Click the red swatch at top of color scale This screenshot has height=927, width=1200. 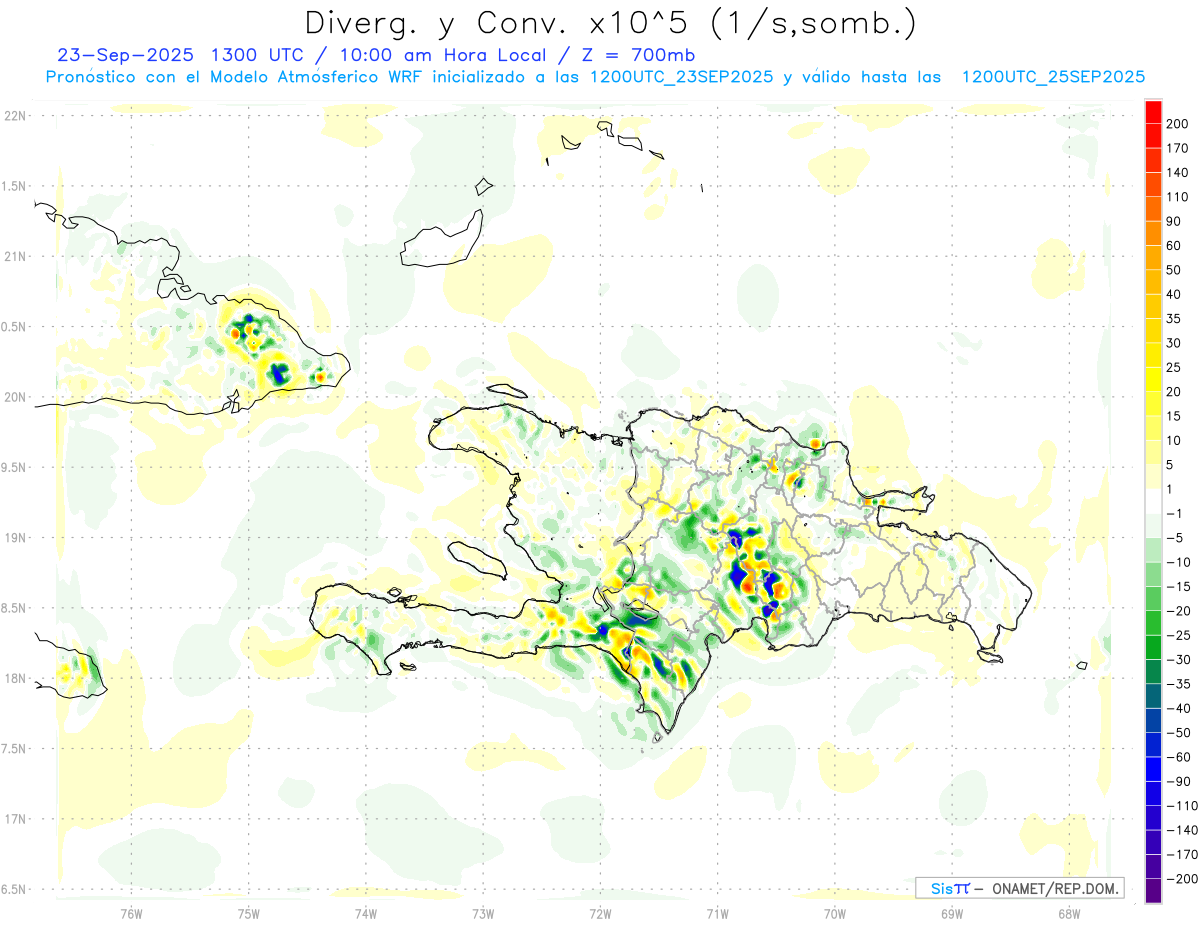pyautogui.click(x=1153, y=111)
